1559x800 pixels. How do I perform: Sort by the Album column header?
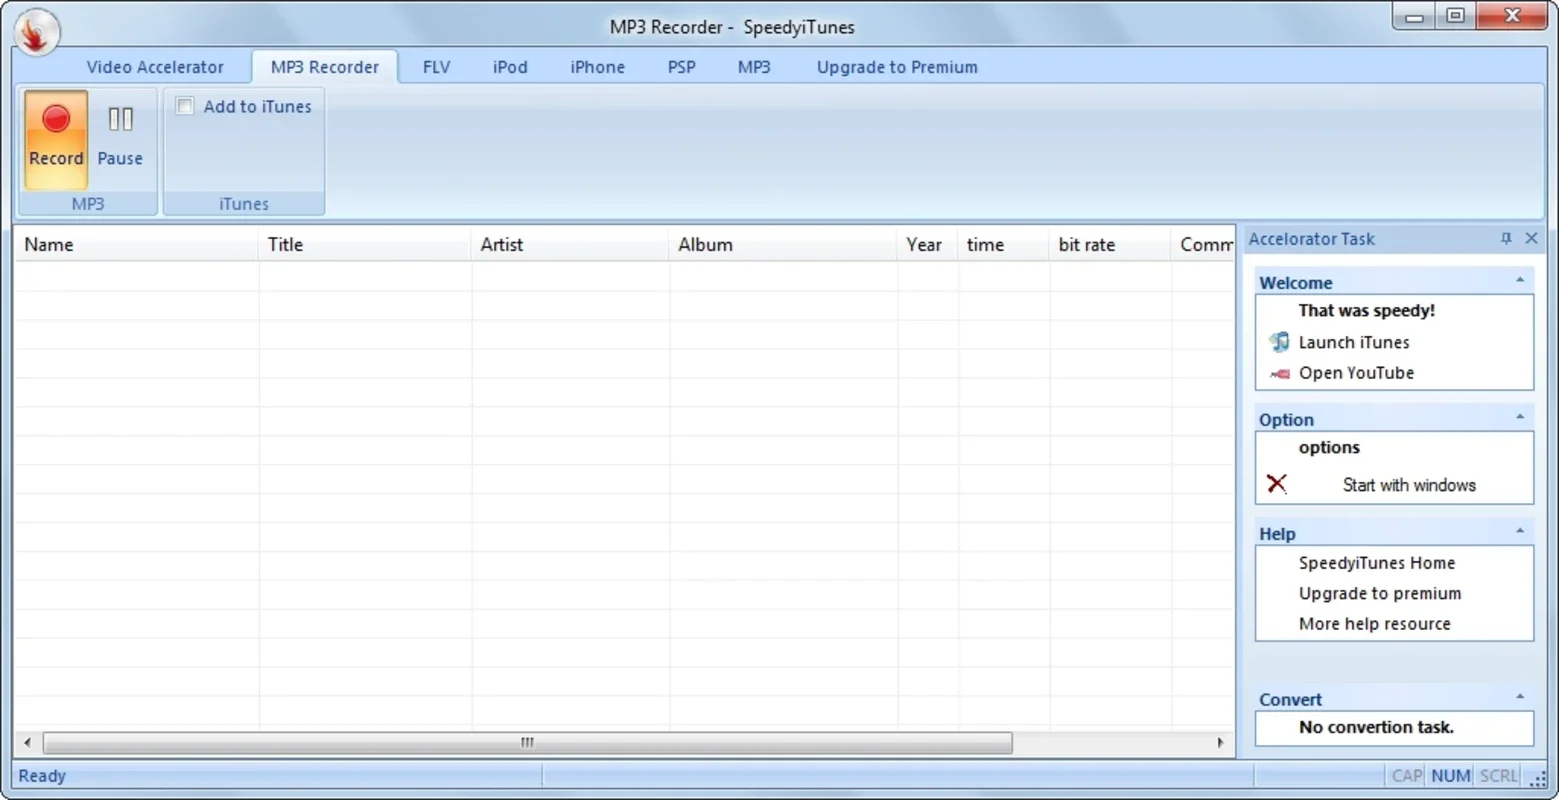[x=783, y=244]
